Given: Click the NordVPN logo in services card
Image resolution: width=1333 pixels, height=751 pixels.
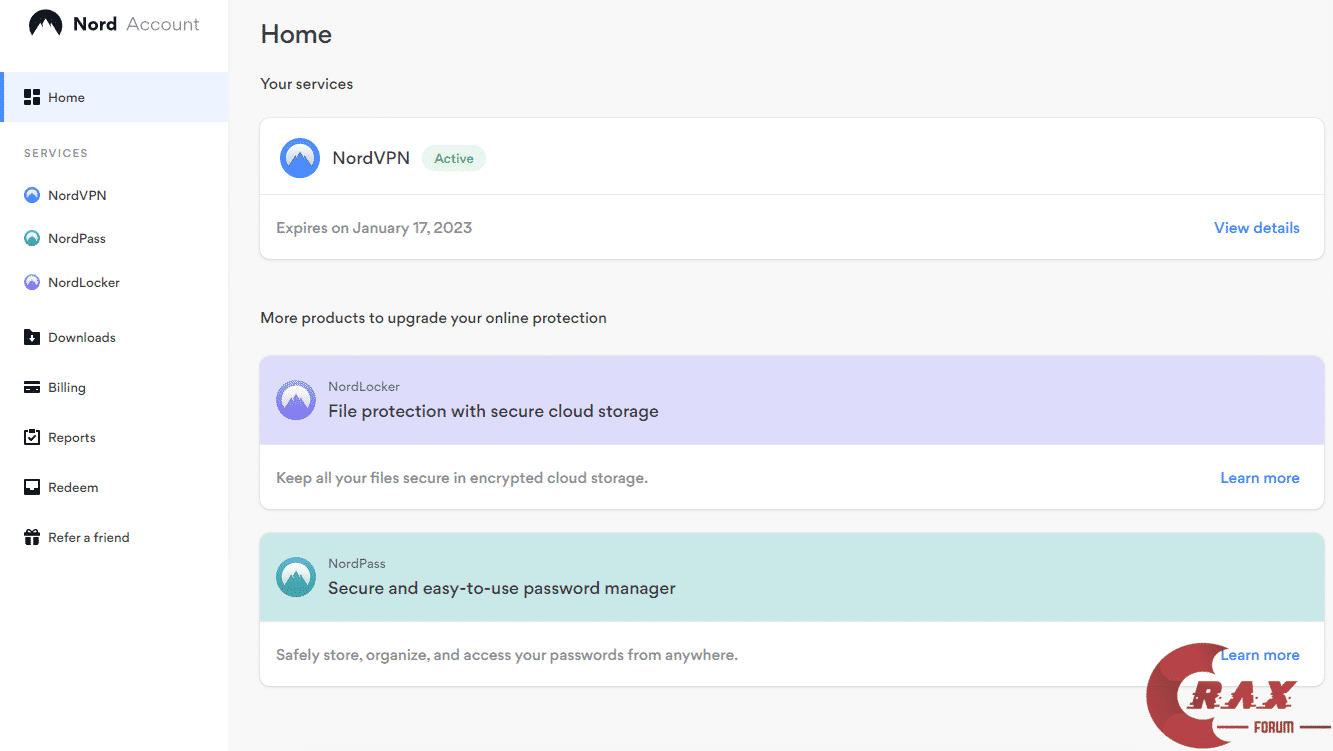Looking at the screenshot, I should pos(300,158).
